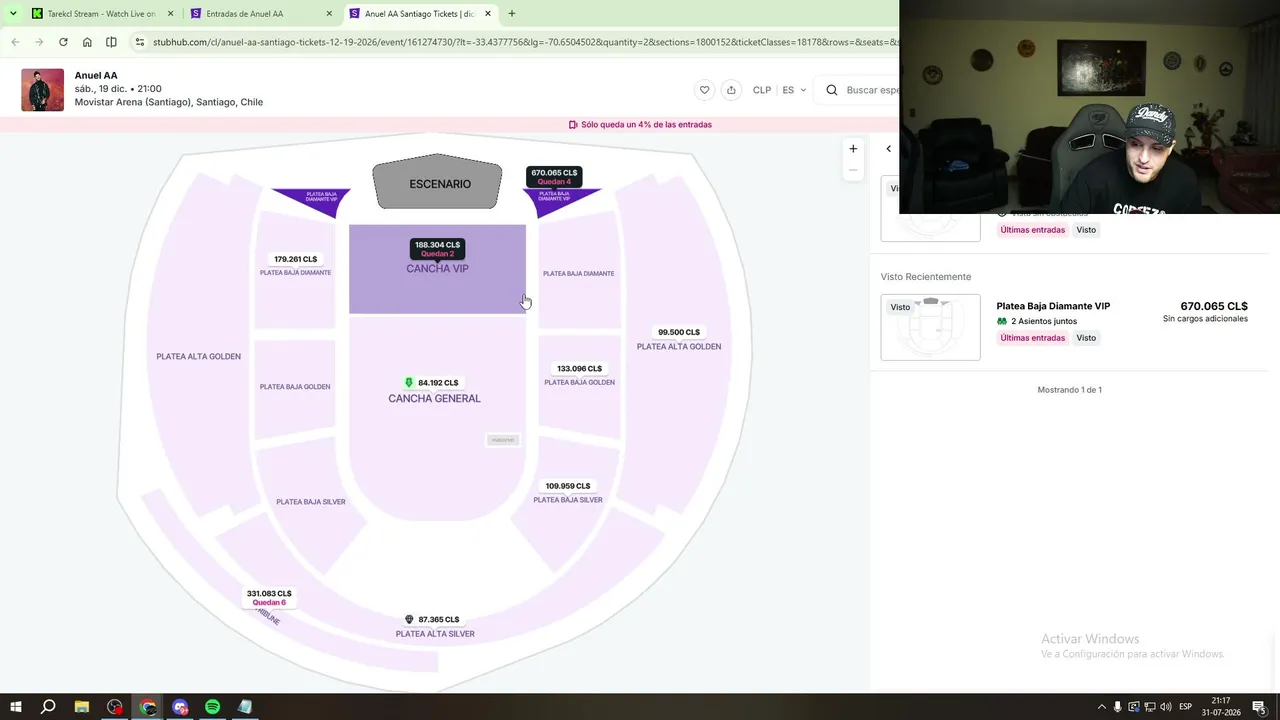Screen dimensions: 1280x720
Task: Open seat map thumbnail of Diamante VIP listing
Action: tap(930, 327)
